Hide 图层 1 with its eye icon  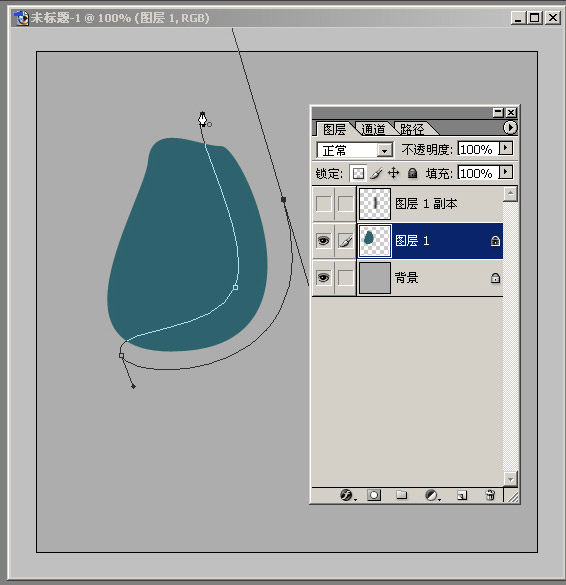[323, 241]
